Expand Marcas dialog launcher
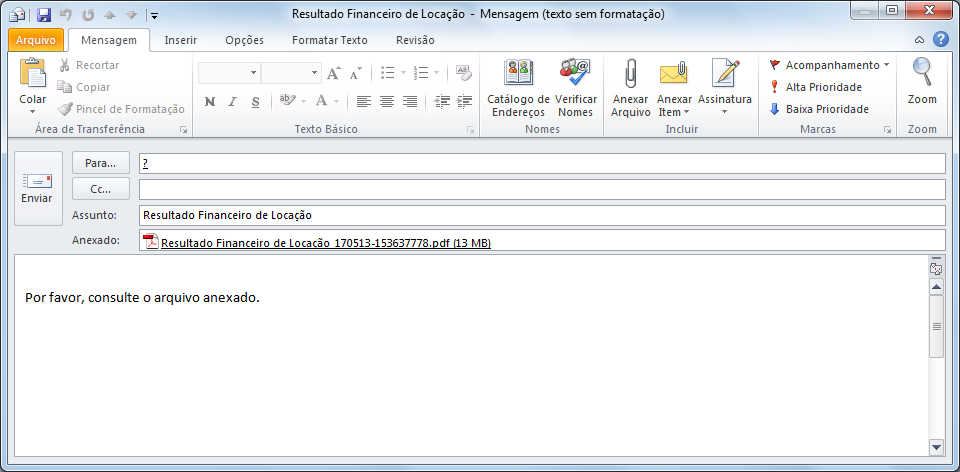The image size is (960, 472). tap(887, 130)
